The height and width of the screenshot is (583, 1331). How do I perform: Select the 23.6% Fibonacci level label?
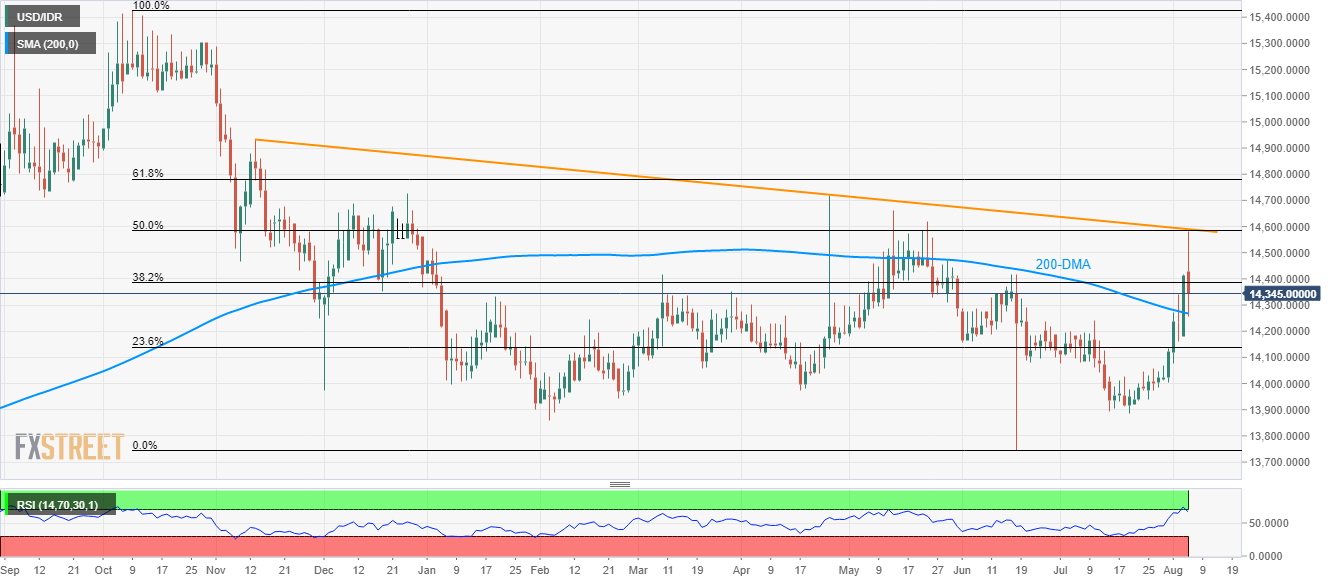point(147,341)
